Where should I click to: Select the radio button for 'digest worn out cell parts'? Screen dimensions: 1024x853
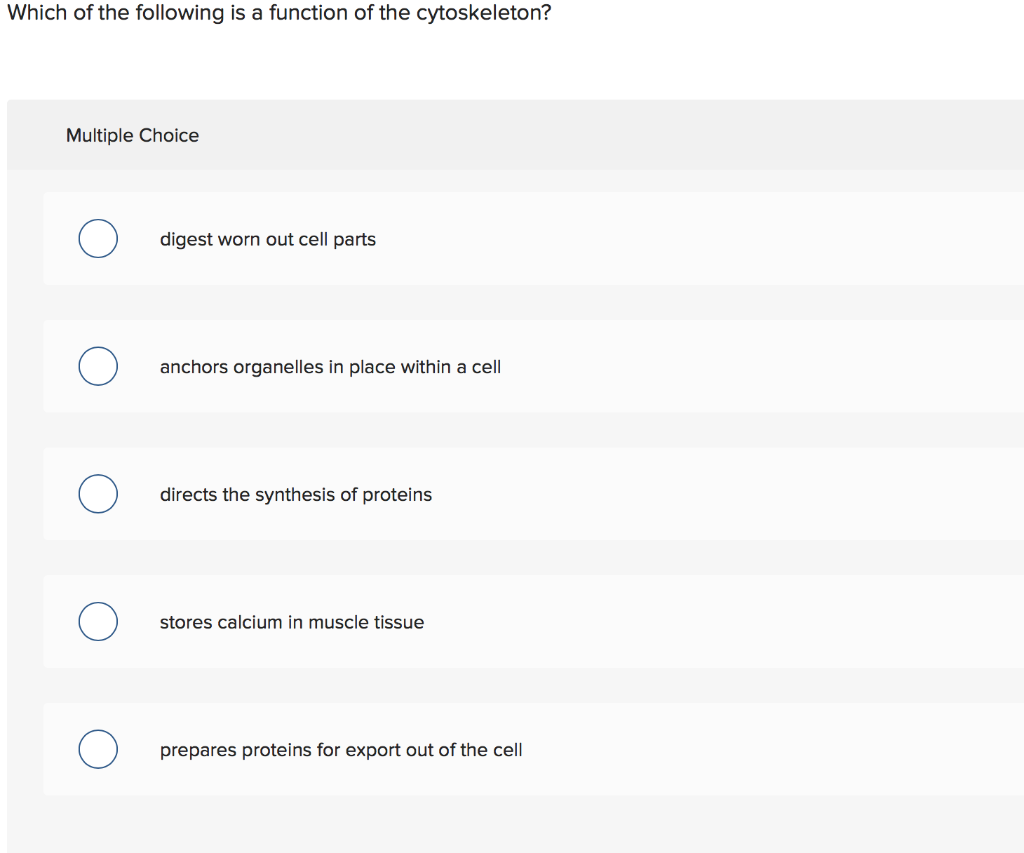pyautogui.click(x=97, y=238)
